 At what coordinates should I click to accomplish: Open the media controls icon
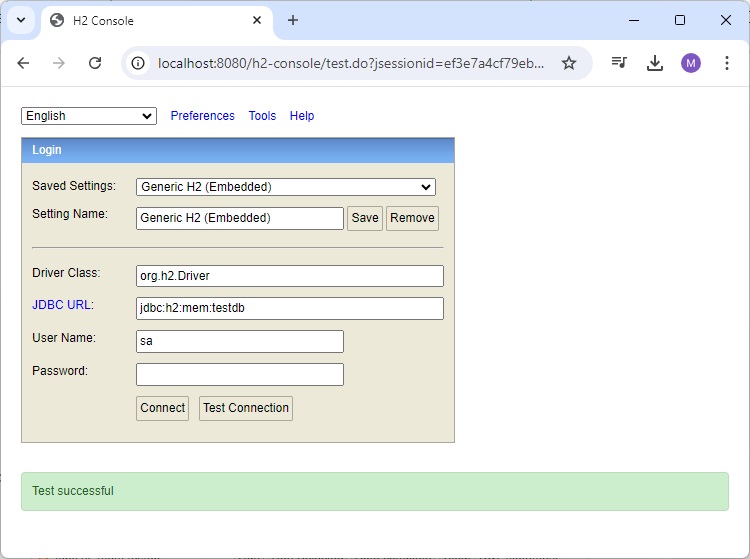pos(619,62)
